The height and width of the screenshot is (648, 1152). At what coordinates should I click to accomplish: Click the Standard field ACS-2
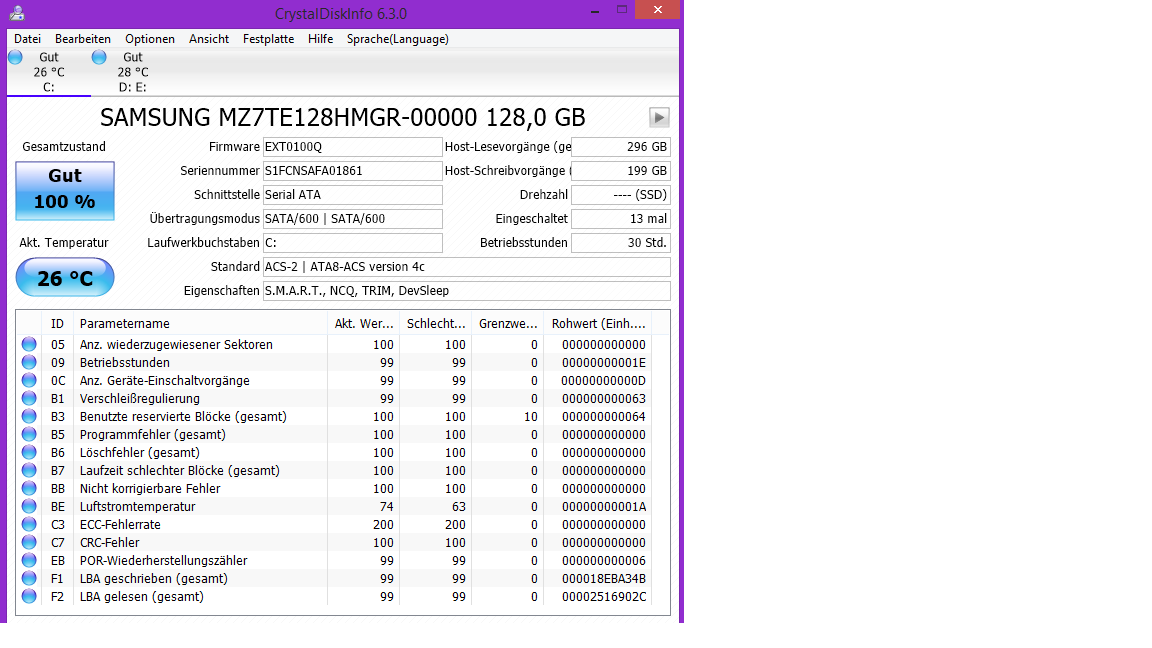point(467,267)
